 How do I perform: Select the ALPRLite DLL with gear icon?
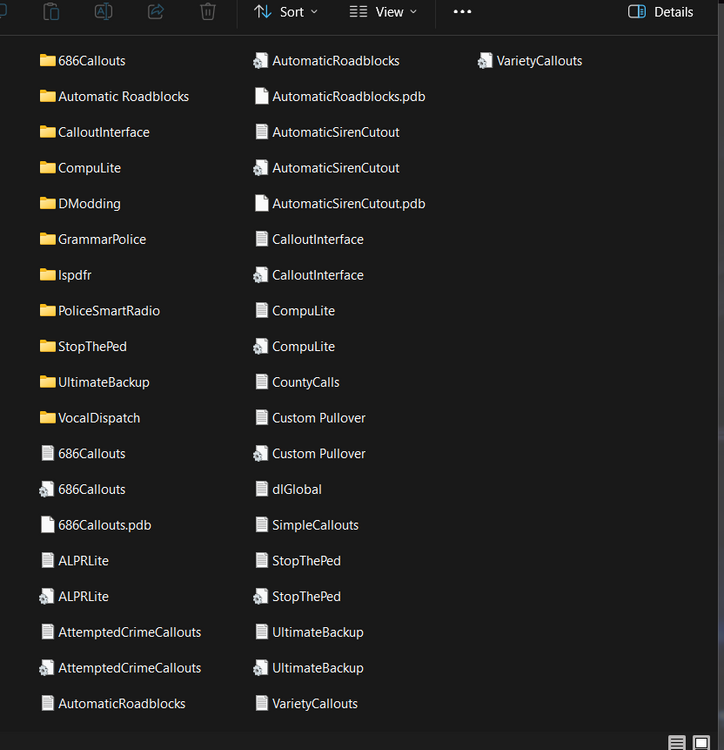pyautogui.click(x=74, y=596)
